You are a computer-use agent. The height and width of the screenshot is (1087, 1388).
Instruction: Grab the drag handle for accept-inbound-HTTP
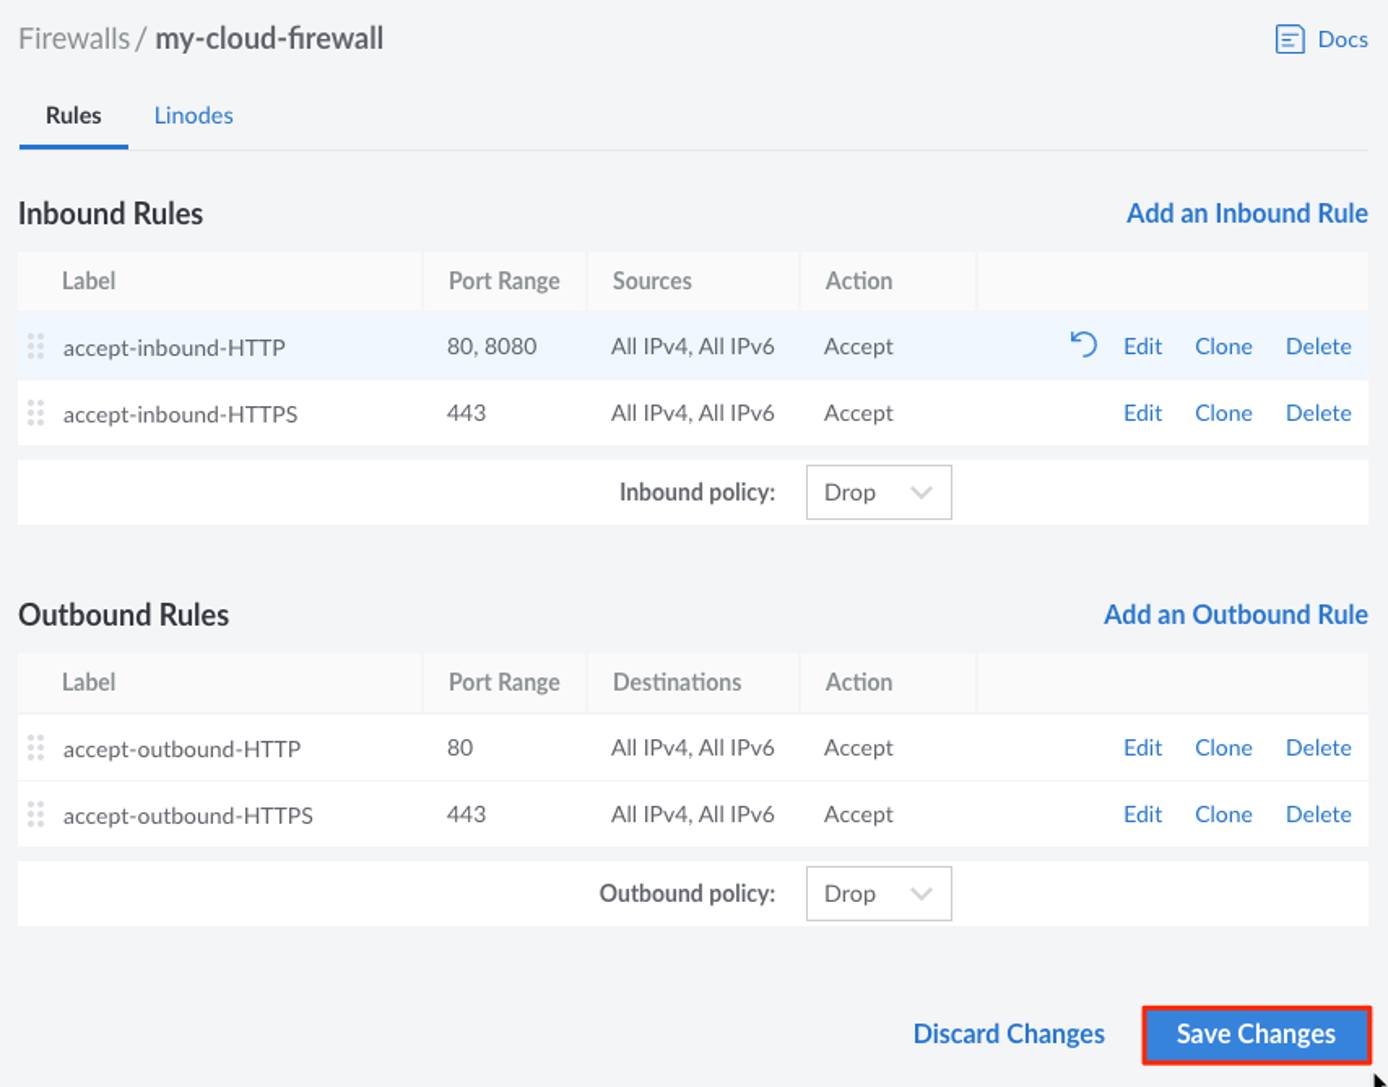(35, 346)
